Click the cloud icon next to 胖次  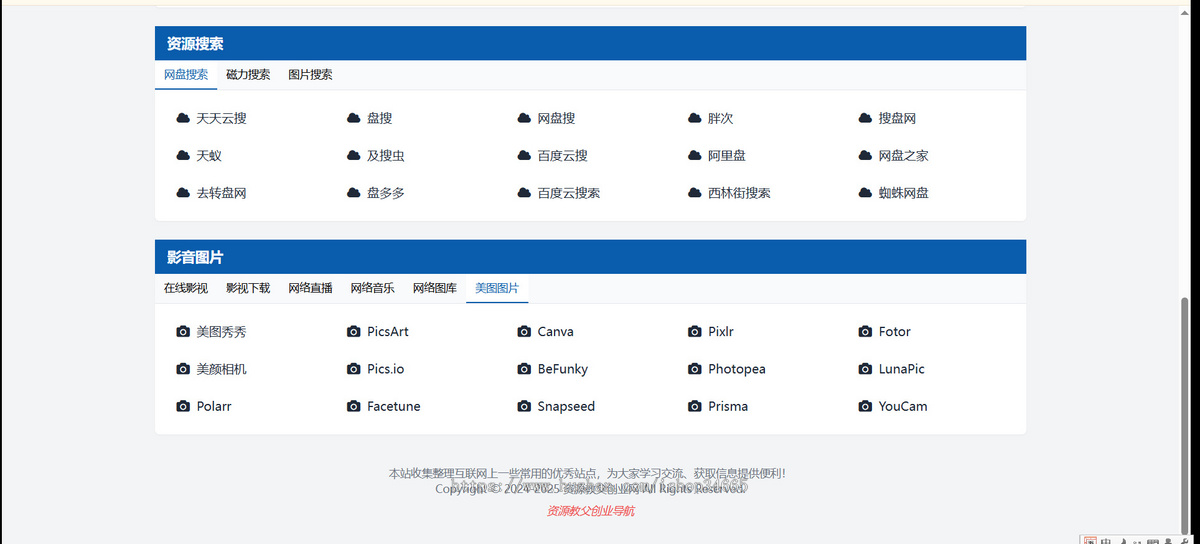pyautogui.click(x=695, y=118)
